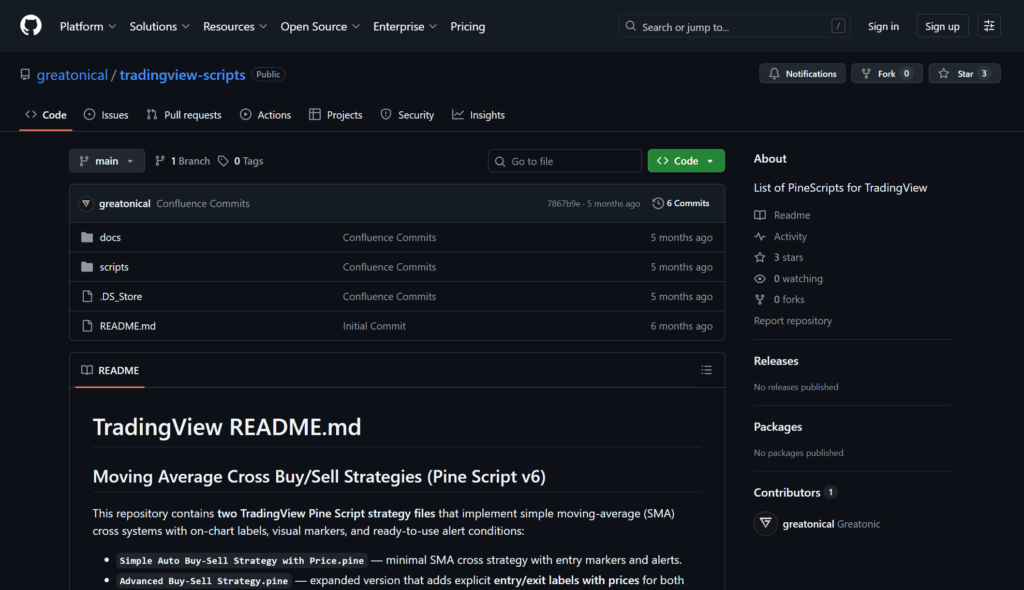Click the settings sliders icon next to Sign up

(x=989, y=26)
